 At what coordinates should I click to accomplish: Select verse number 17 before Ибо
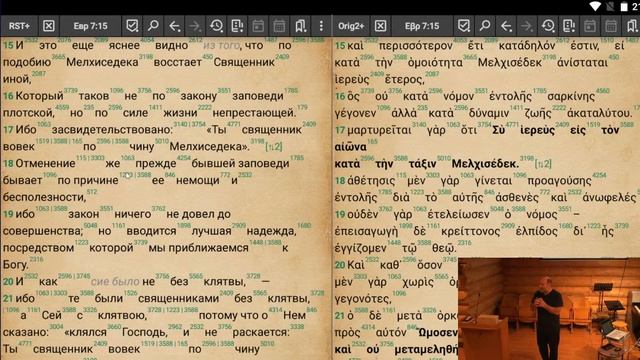point(8,130)
